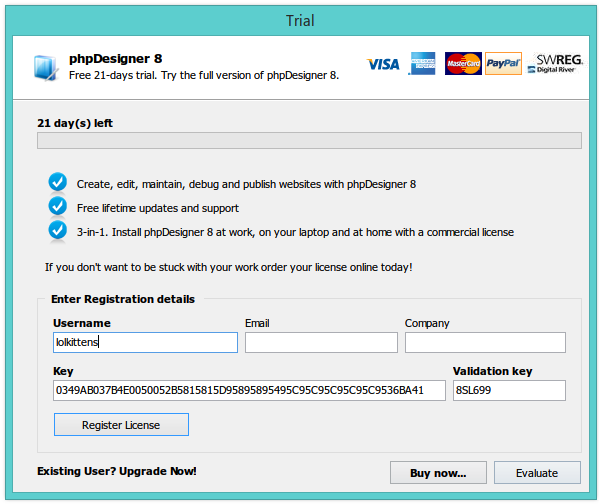The height and width of the screenshot is (504, 599).
Task: Click the checkmark icon beside '3-in-1. Install phpDesigner'
Action: (58, 230)
